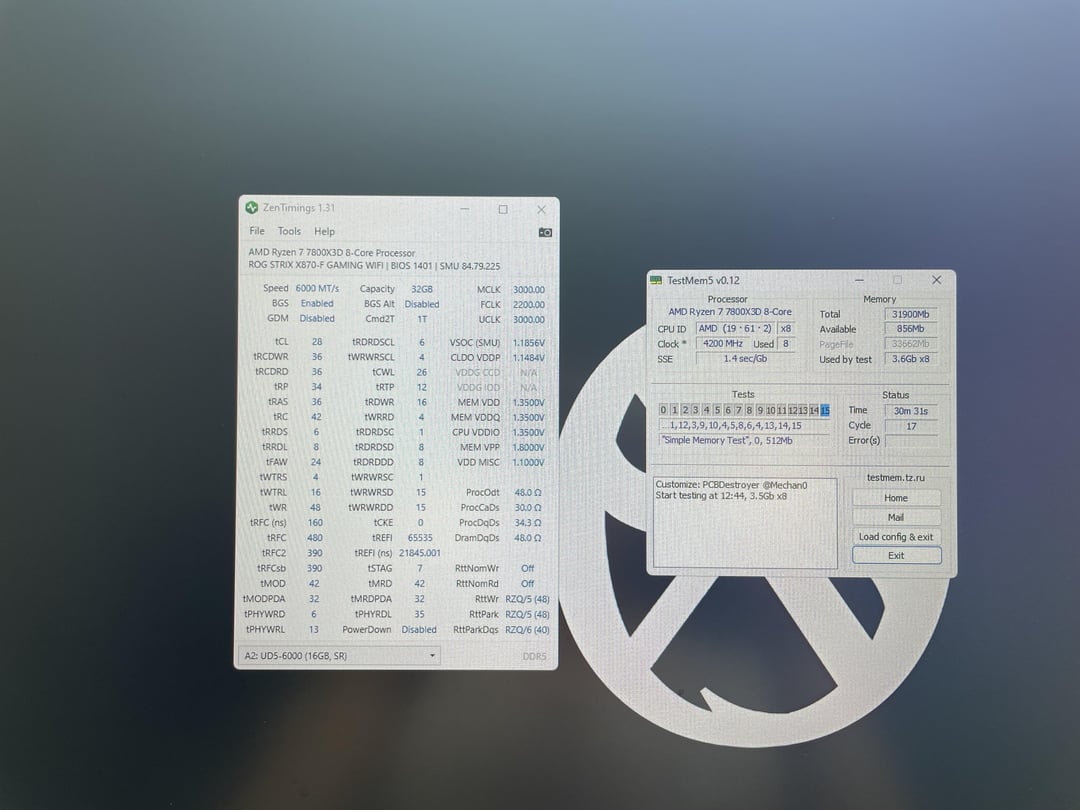The image size is (1080, 810).
Task: Click the tREFI value 65535
Action: pos(420,538)
